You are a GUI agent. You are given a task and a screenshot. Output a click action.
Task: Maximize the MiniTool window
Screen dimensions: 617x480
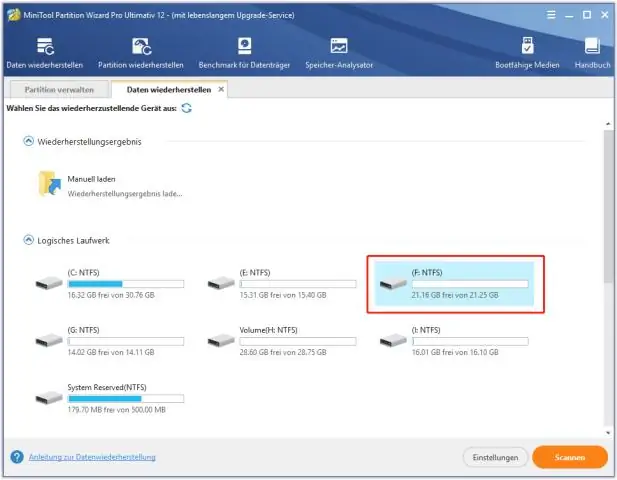point(587,15)
